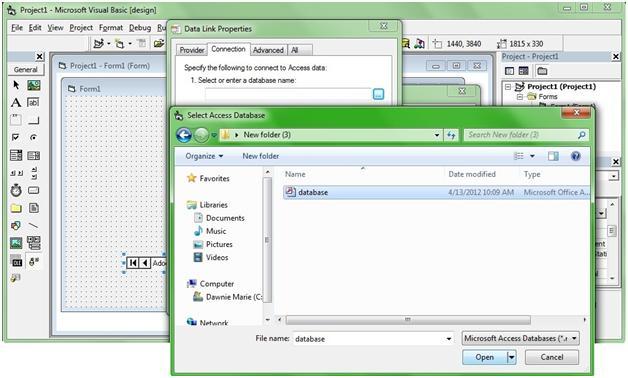Collapse the Project1 (Project1) tree node

[x=508, y=86]
